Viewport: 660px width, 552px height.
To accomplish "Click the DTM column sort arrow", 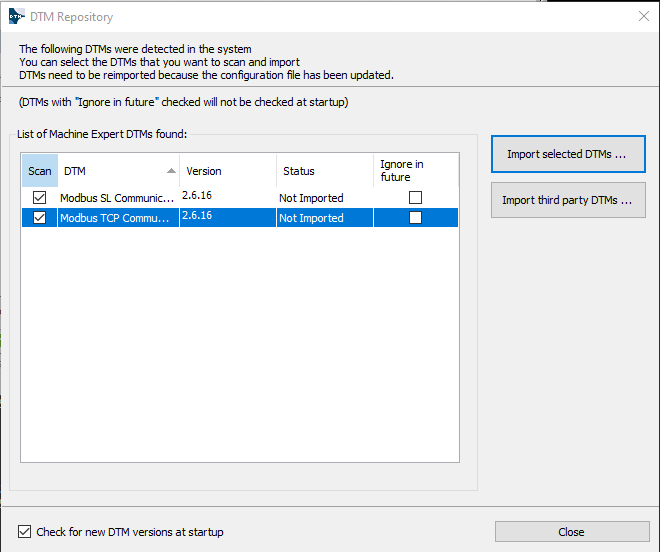I will click(x=171, y=171).
